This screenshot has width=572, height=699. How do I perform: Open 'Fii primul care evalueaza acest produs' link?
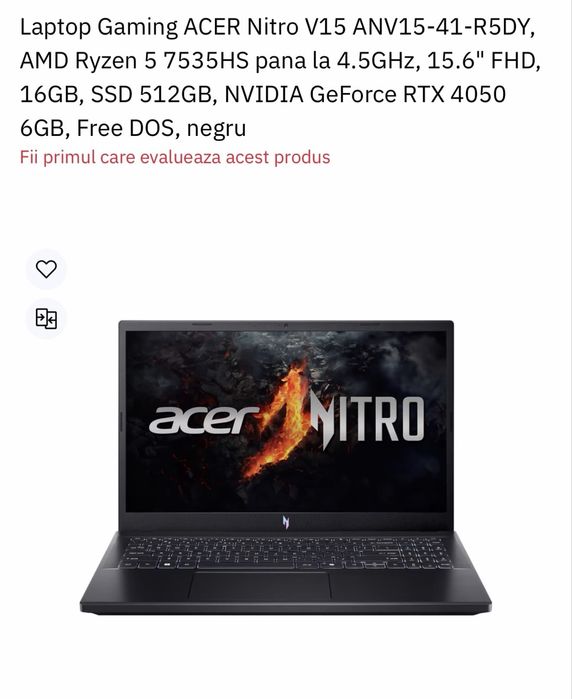tap(175, 157)
